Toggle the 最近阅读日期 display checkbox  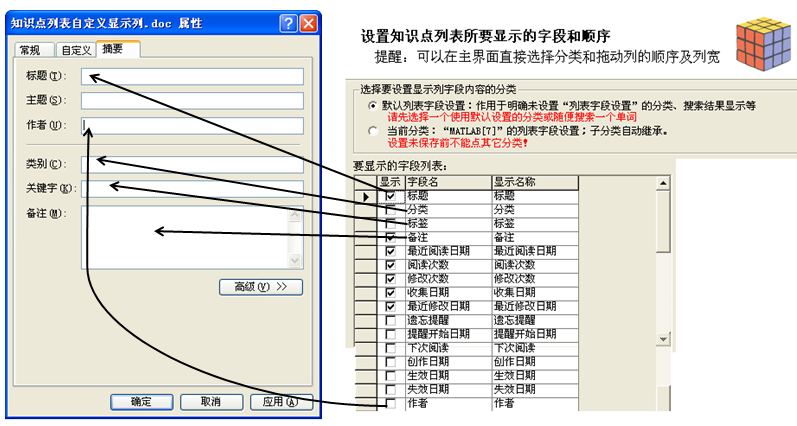click(390, 251)
